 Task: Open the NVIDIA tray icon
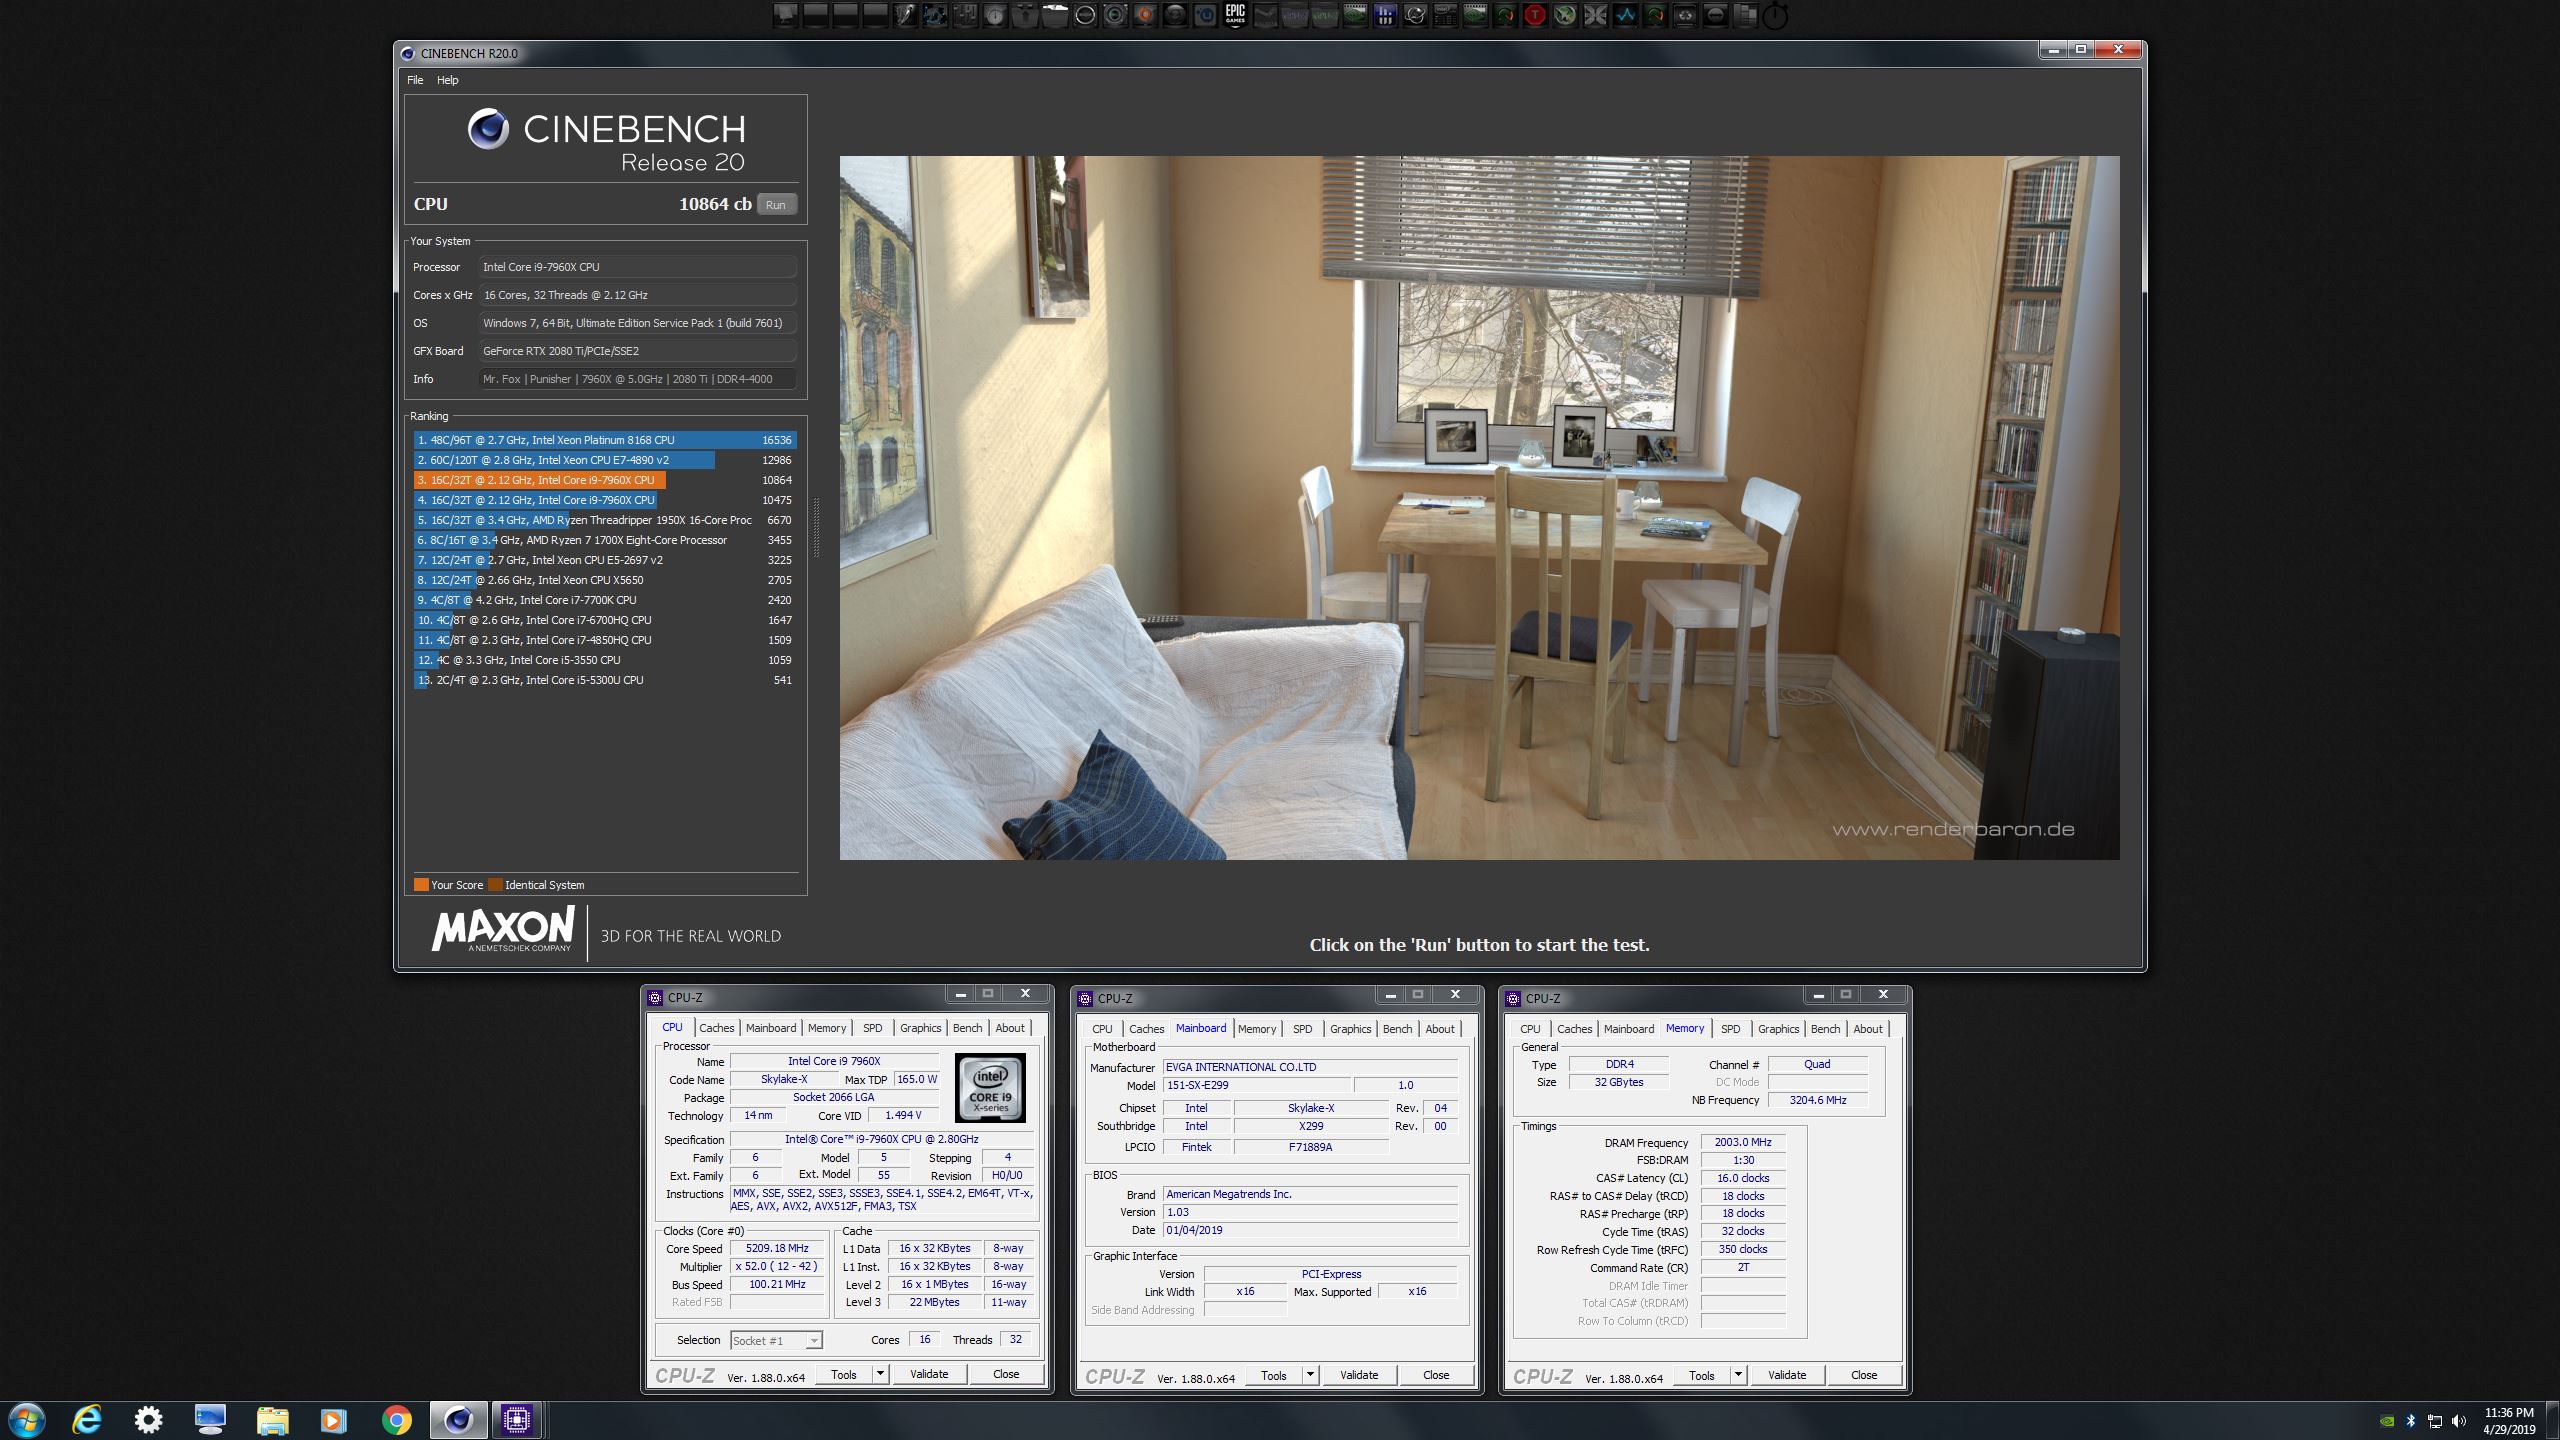pos(2387,1420)
